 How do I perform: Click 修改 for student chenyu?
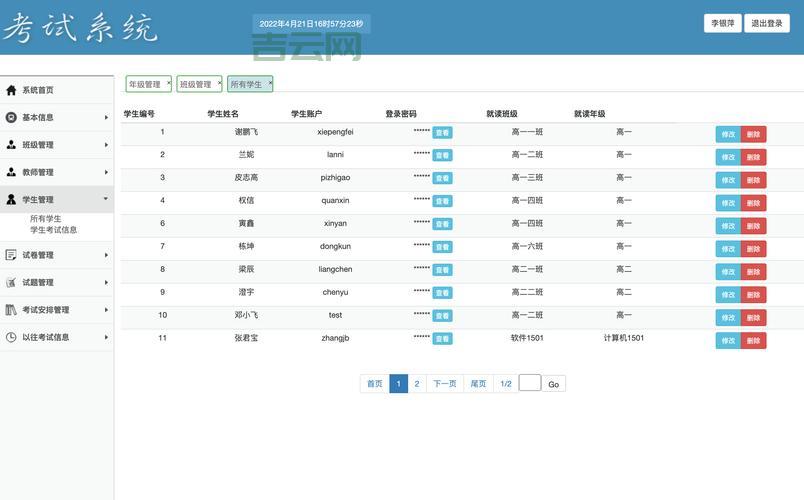point(728,294)
